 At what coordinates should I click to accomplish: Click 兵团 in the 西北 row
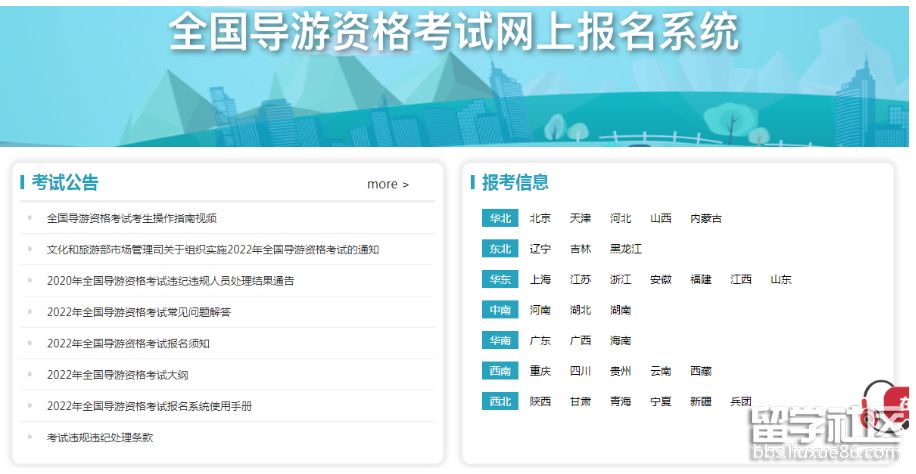click(741, 401)
